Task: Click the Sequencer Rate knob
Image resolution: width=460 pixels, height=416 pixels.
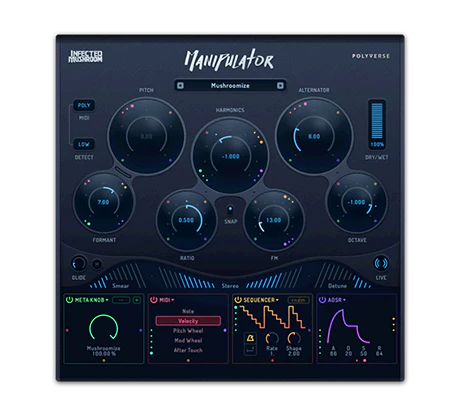Action: pos(272,338)
